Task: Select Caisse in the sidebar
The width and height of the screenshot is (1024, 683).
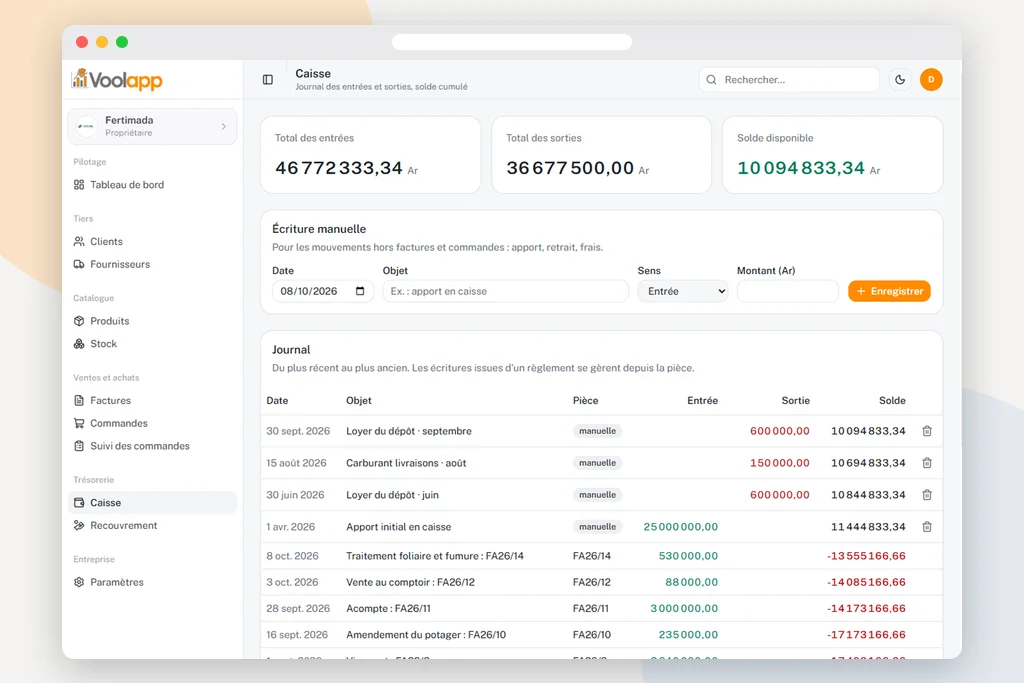Action: (152, 503)
